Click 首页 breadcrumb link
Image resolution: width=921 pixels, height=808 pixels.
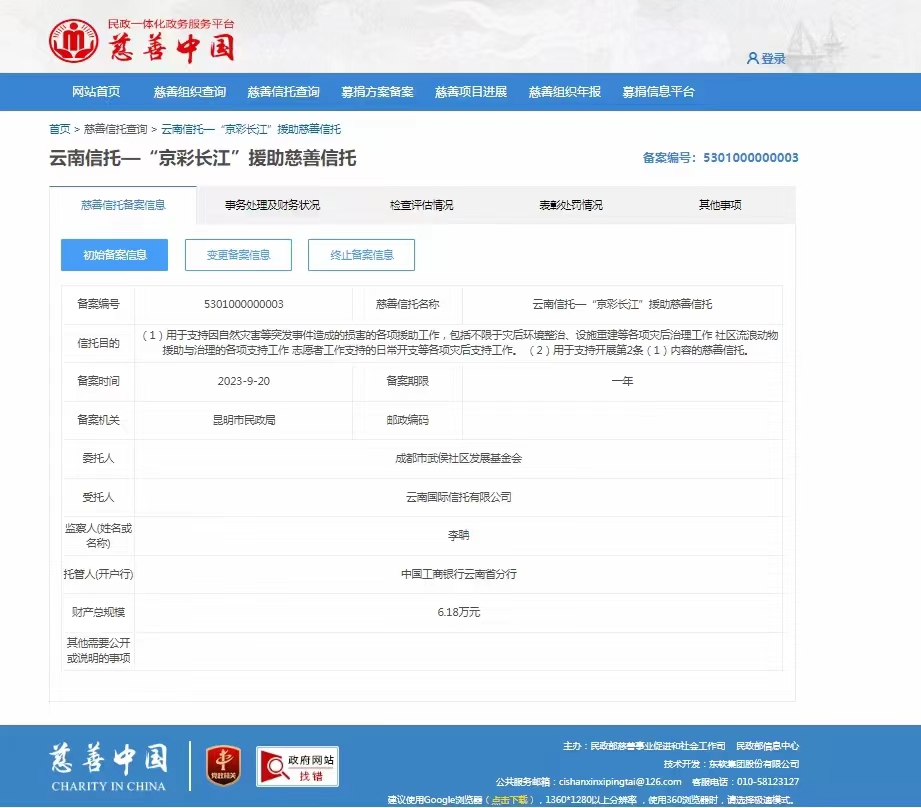coord(59,129)
